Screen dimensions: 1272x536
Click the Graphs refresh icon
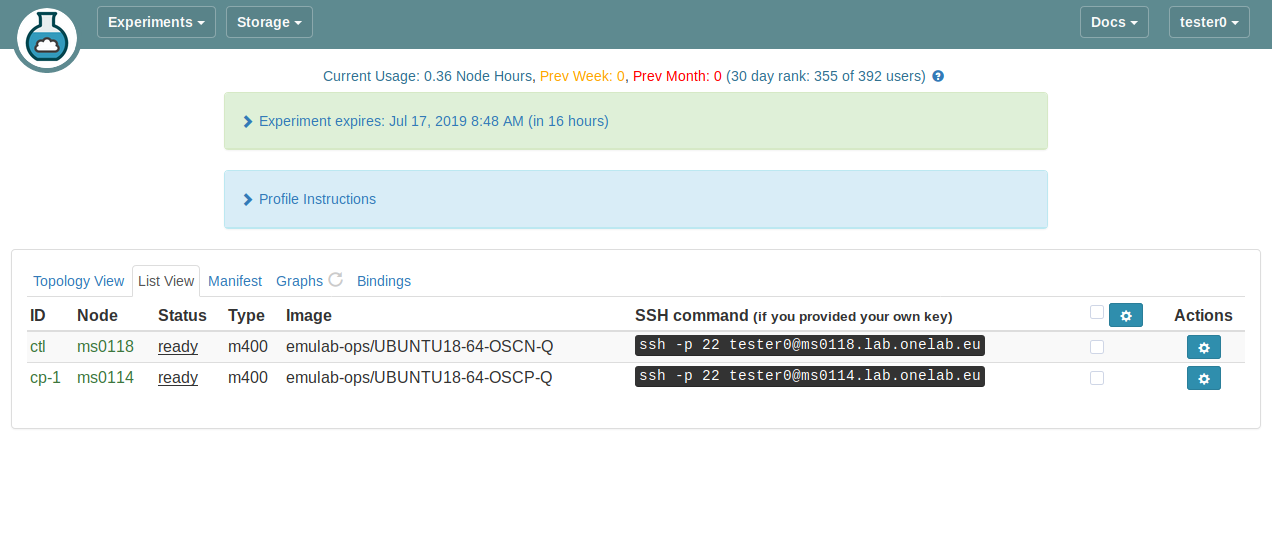[x=336, y=280]
